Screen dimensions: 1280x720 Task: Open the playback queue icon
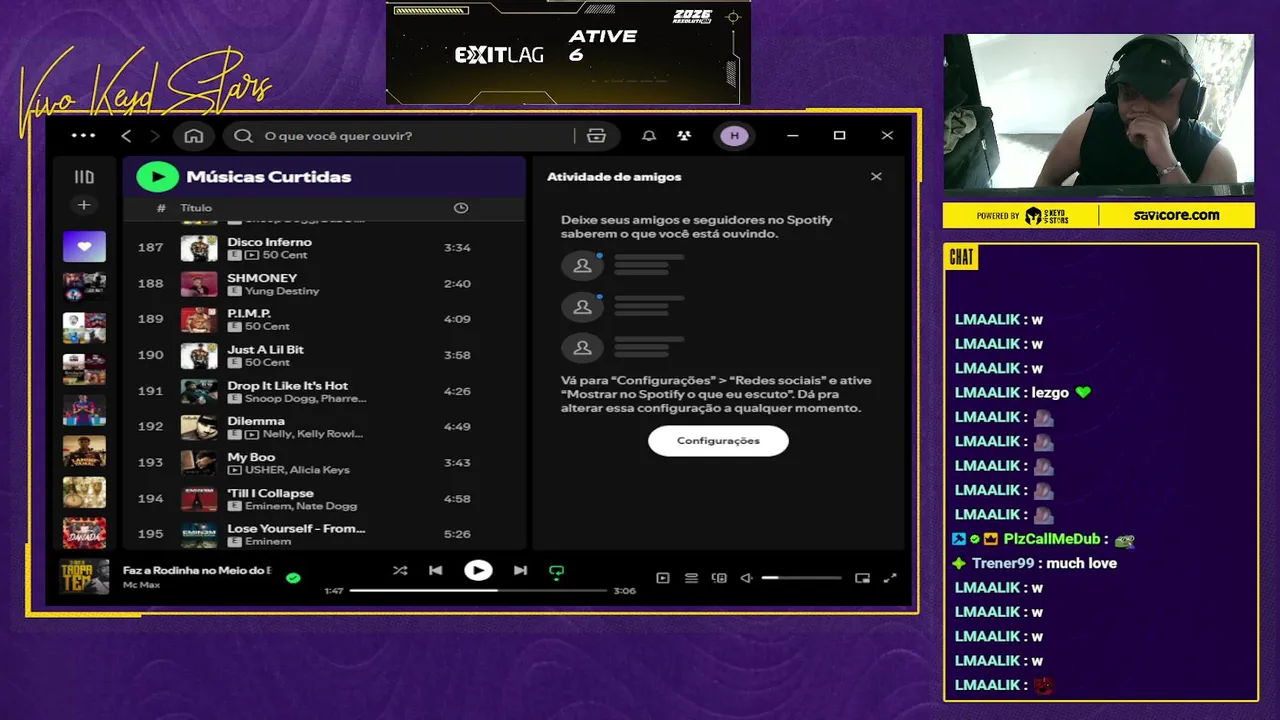(691, 578)
